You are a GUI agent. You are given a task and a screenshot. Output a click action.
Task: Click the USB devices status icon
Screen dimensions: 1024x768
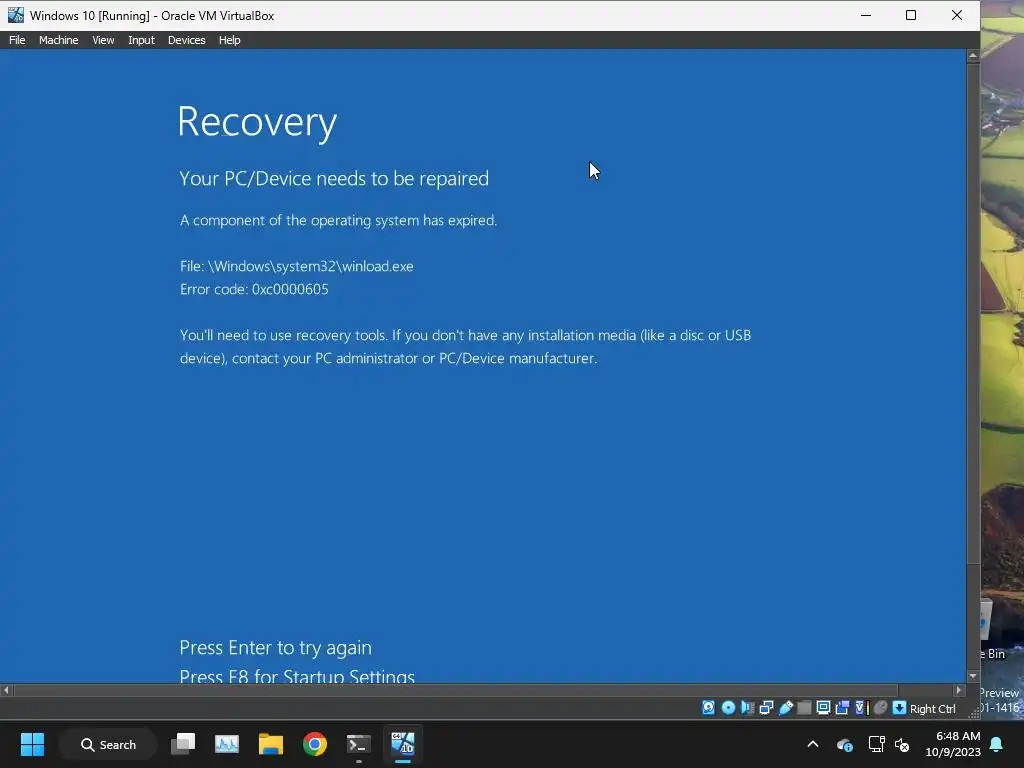pos(786,708)
